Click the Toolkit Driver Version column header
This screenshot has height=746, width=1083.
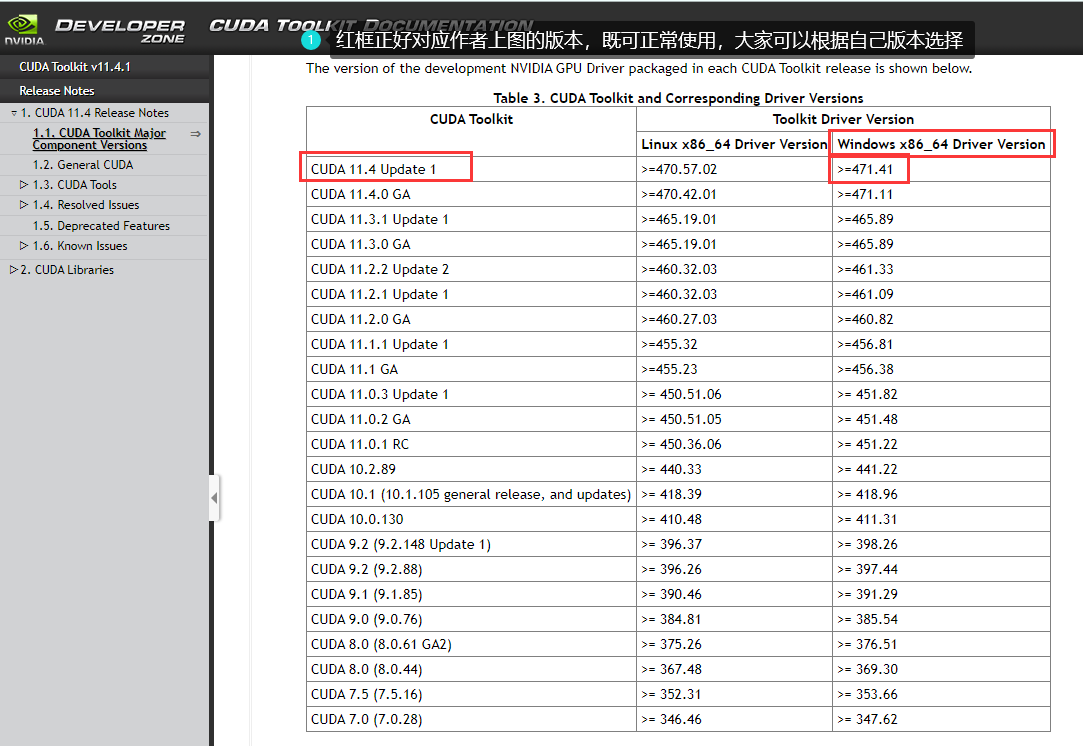[x=843, y=119]
